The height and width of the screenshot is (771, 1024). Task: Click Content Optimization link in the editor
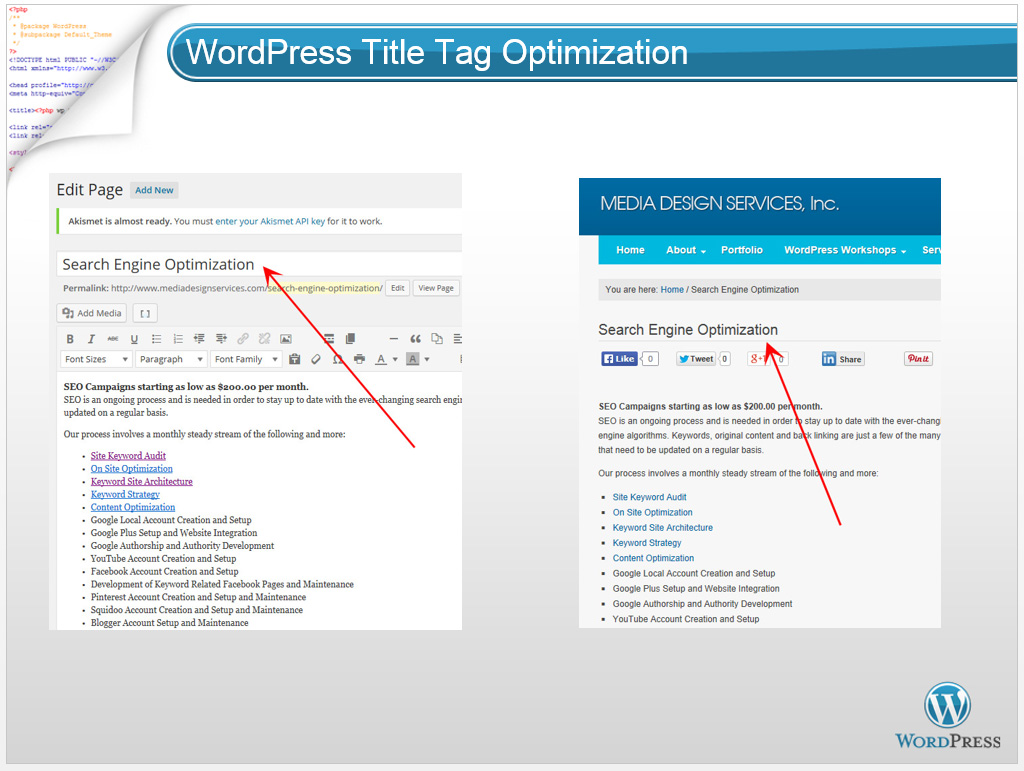point(133,507)
